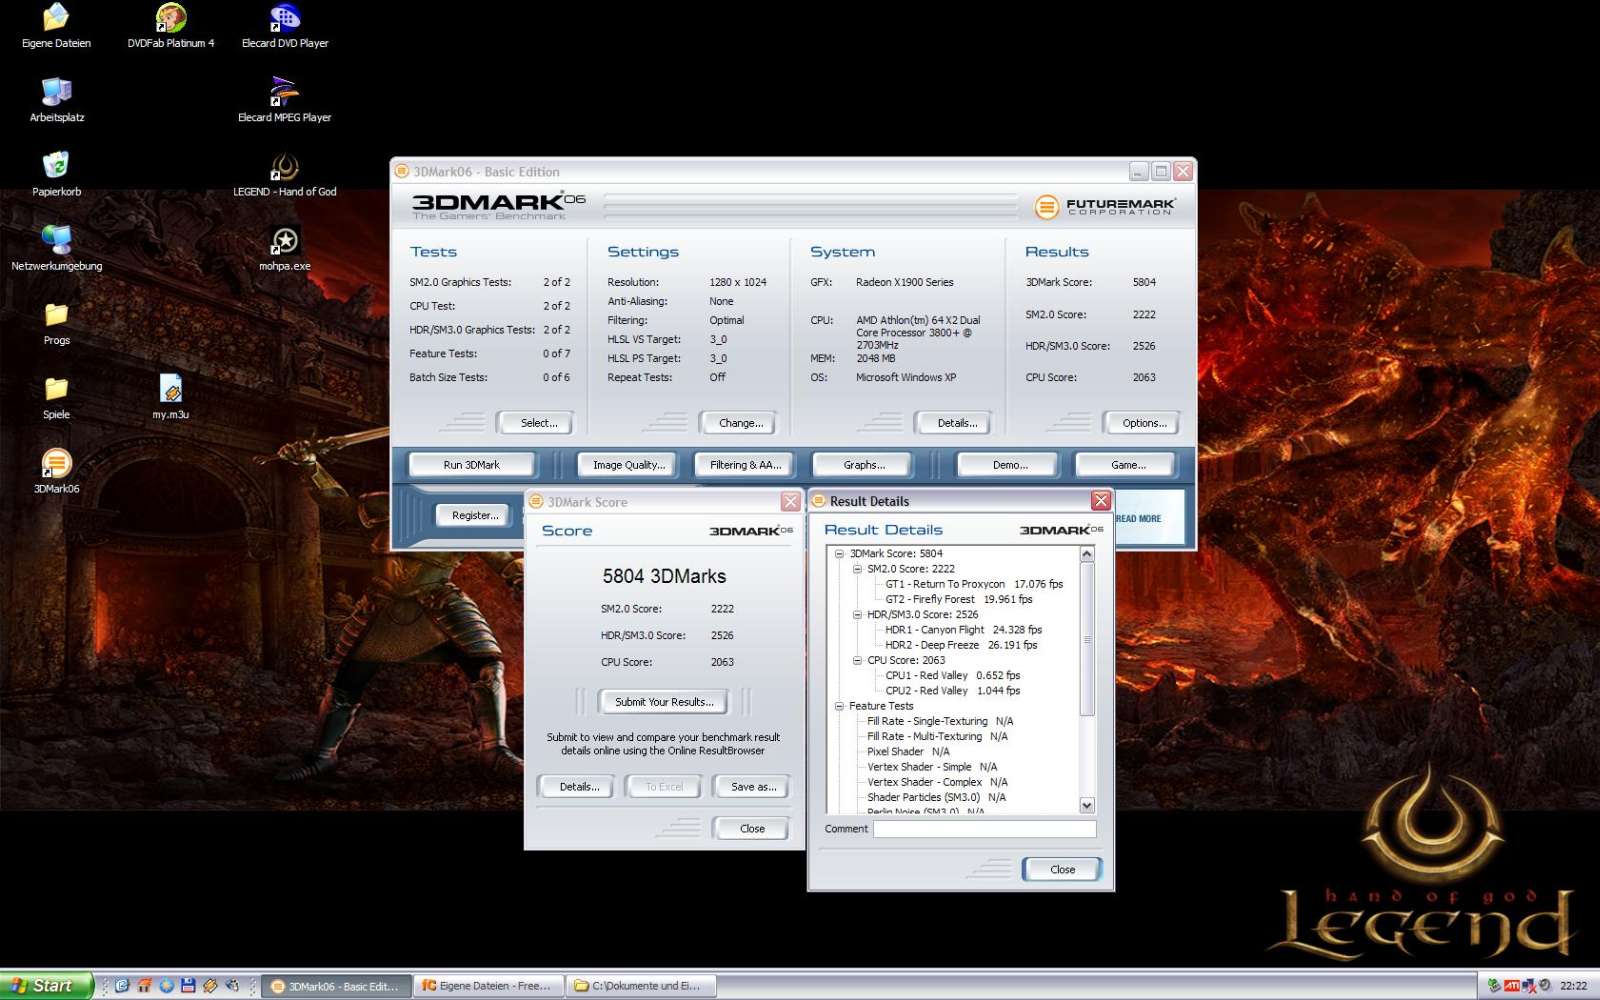
Task: Click the floppy disk quick launch icon
Action: [x=188, y=985]
